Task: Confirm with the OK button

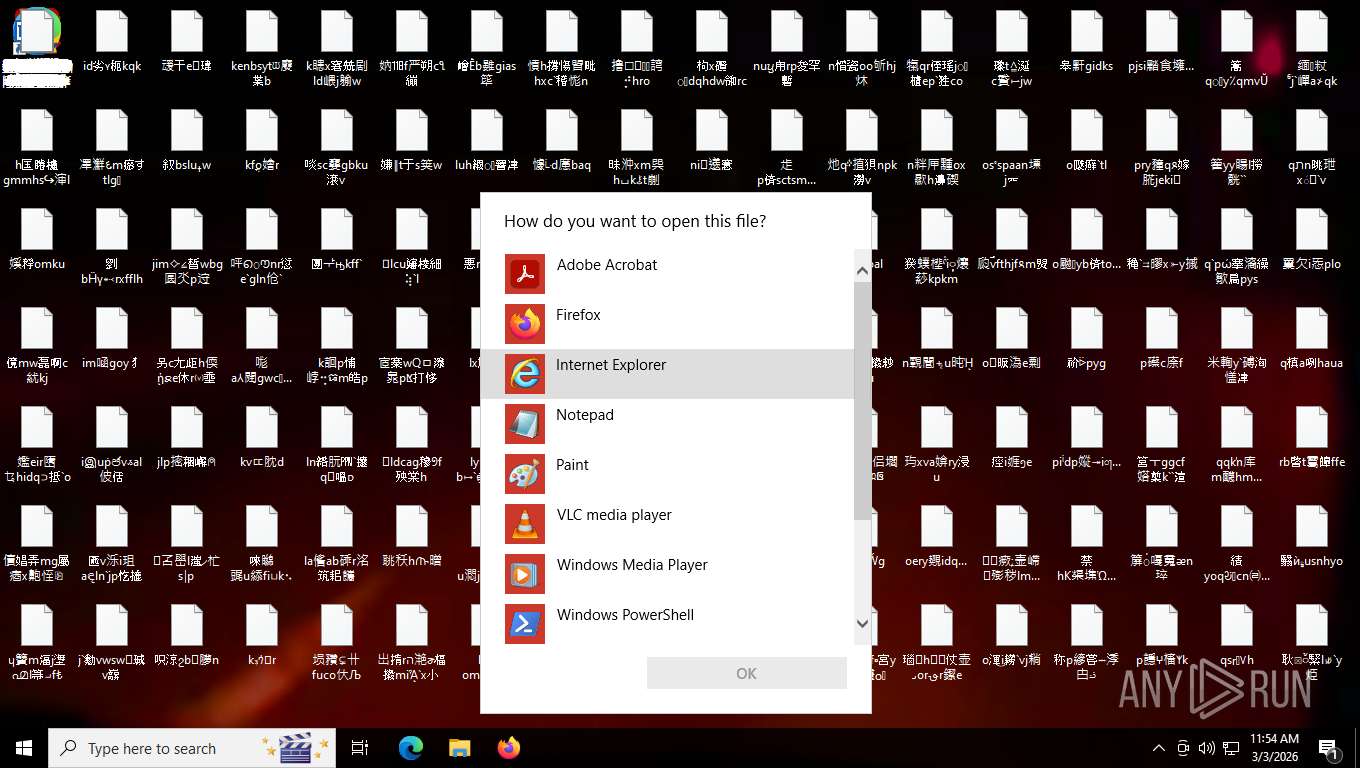Action: (x=747, y=673)
